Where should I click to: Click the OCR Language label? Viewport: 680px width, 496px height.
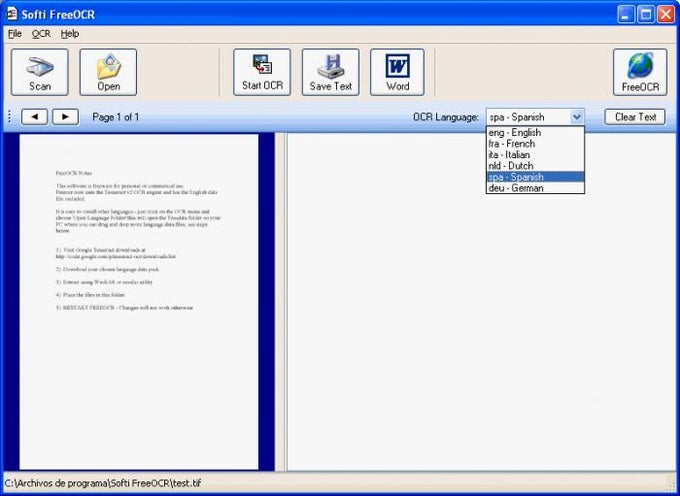point(446,117)
